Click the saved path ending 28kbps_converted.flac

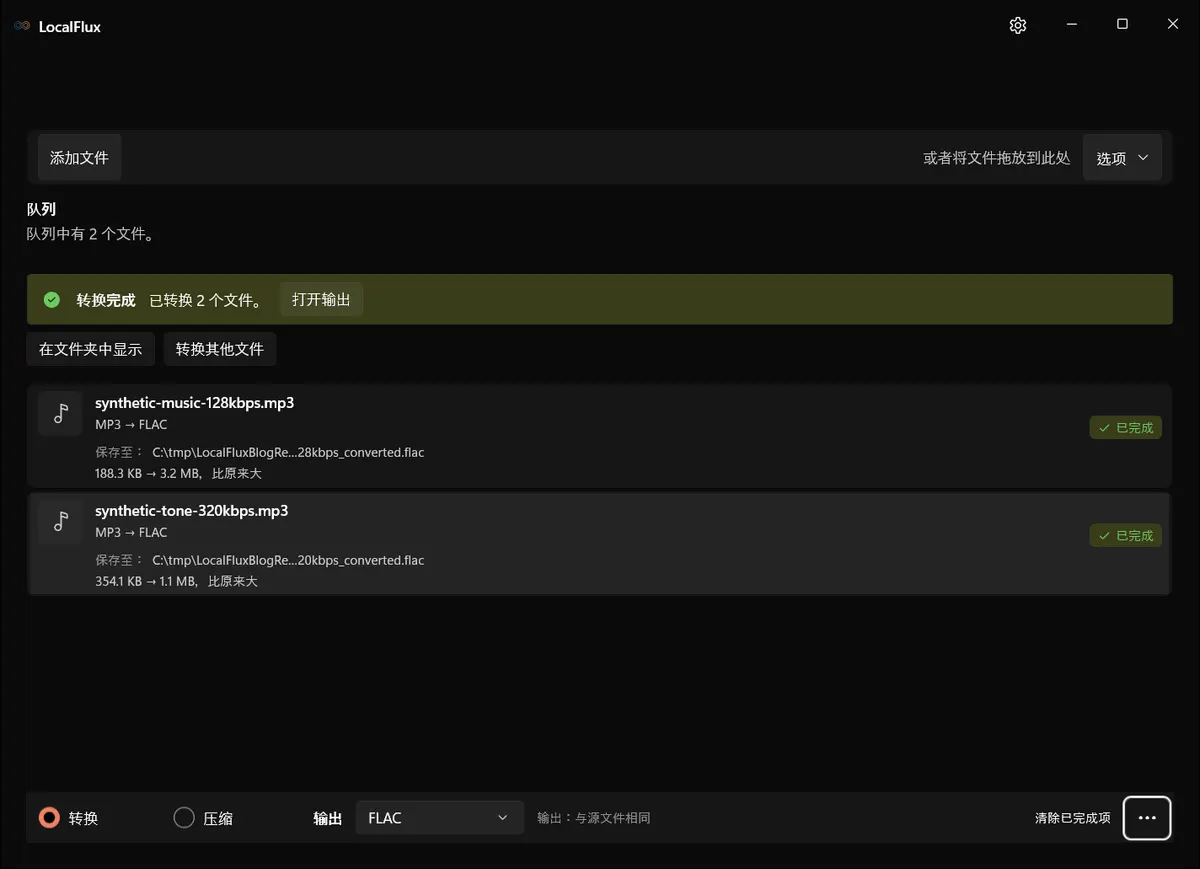pos(288,452)
